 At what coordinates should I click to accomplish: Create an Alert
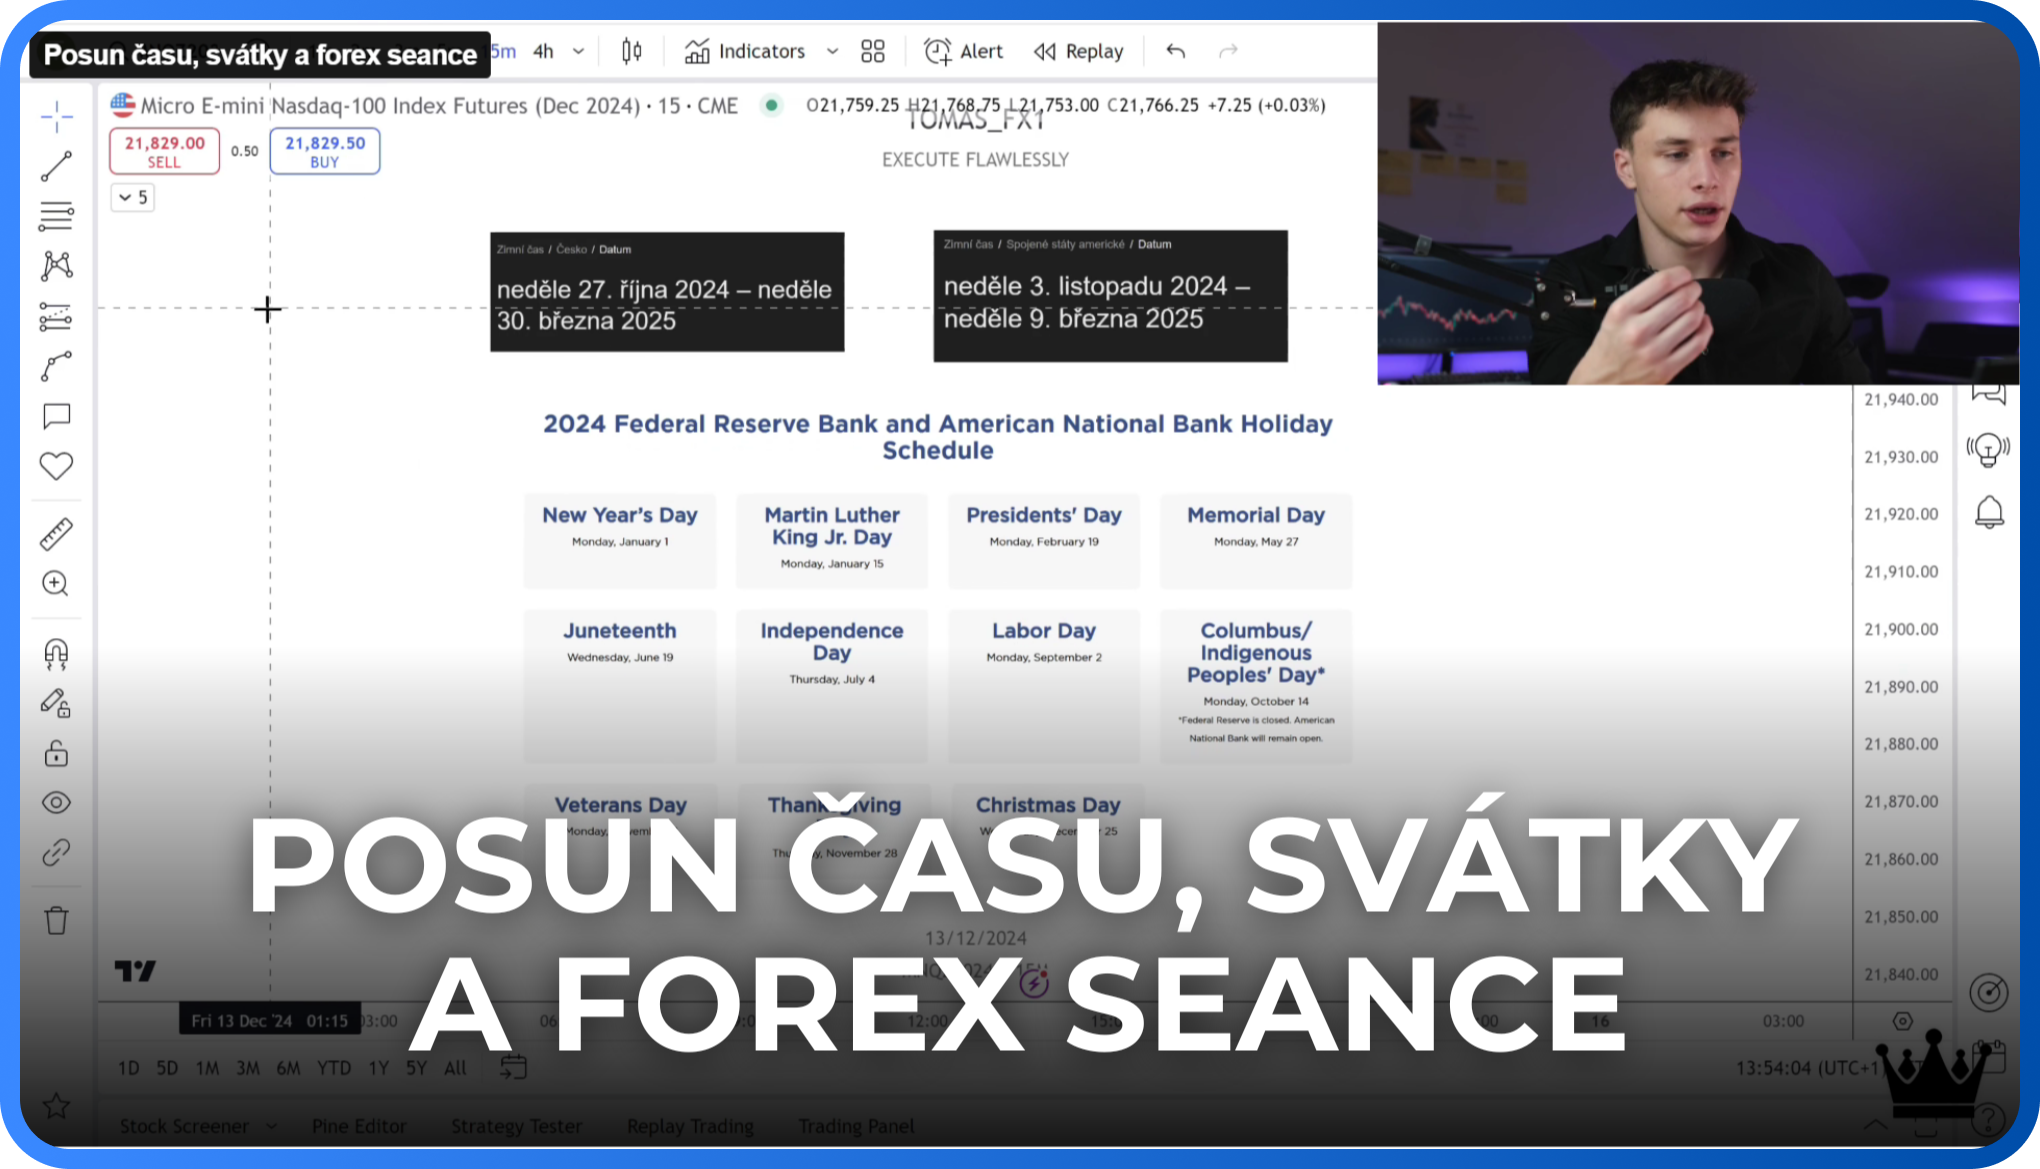tap(963, 51)
